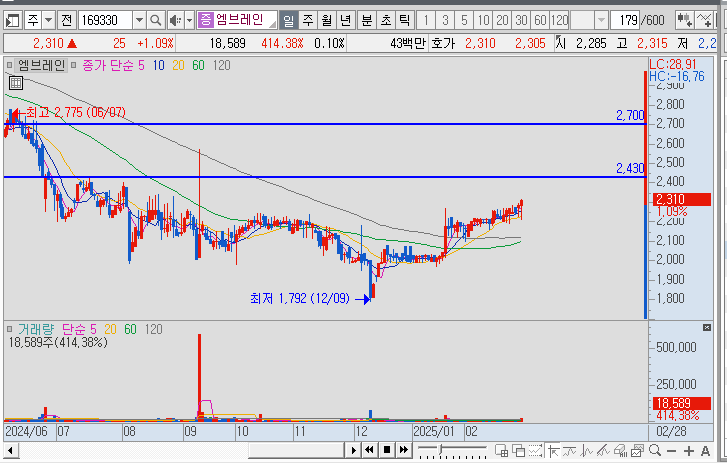Click the stock code input 169330
This screenshot has height=463, width=727.
point(106,20)
